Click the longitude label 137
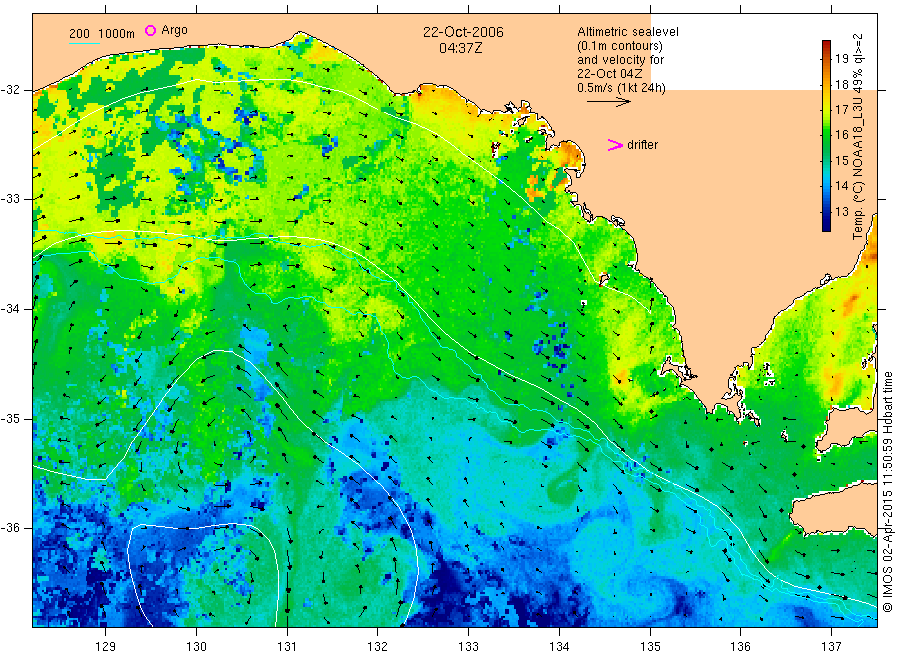The width and height of the screenshot is (900, 660). [x=831, y=646]
